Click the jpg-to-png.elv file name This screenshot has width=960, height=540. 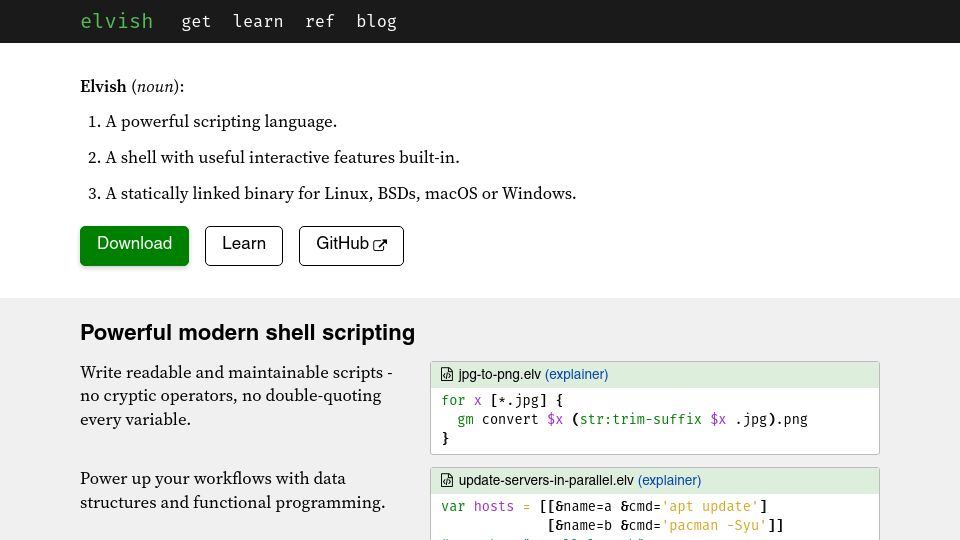pos(500,374)
